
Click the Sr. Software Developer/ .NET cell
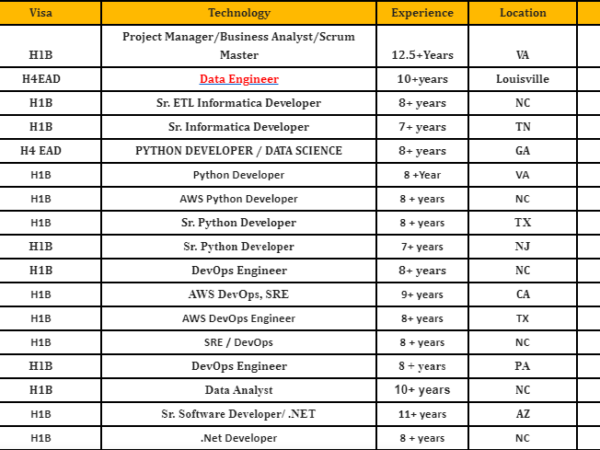click(x=238, y=414)
